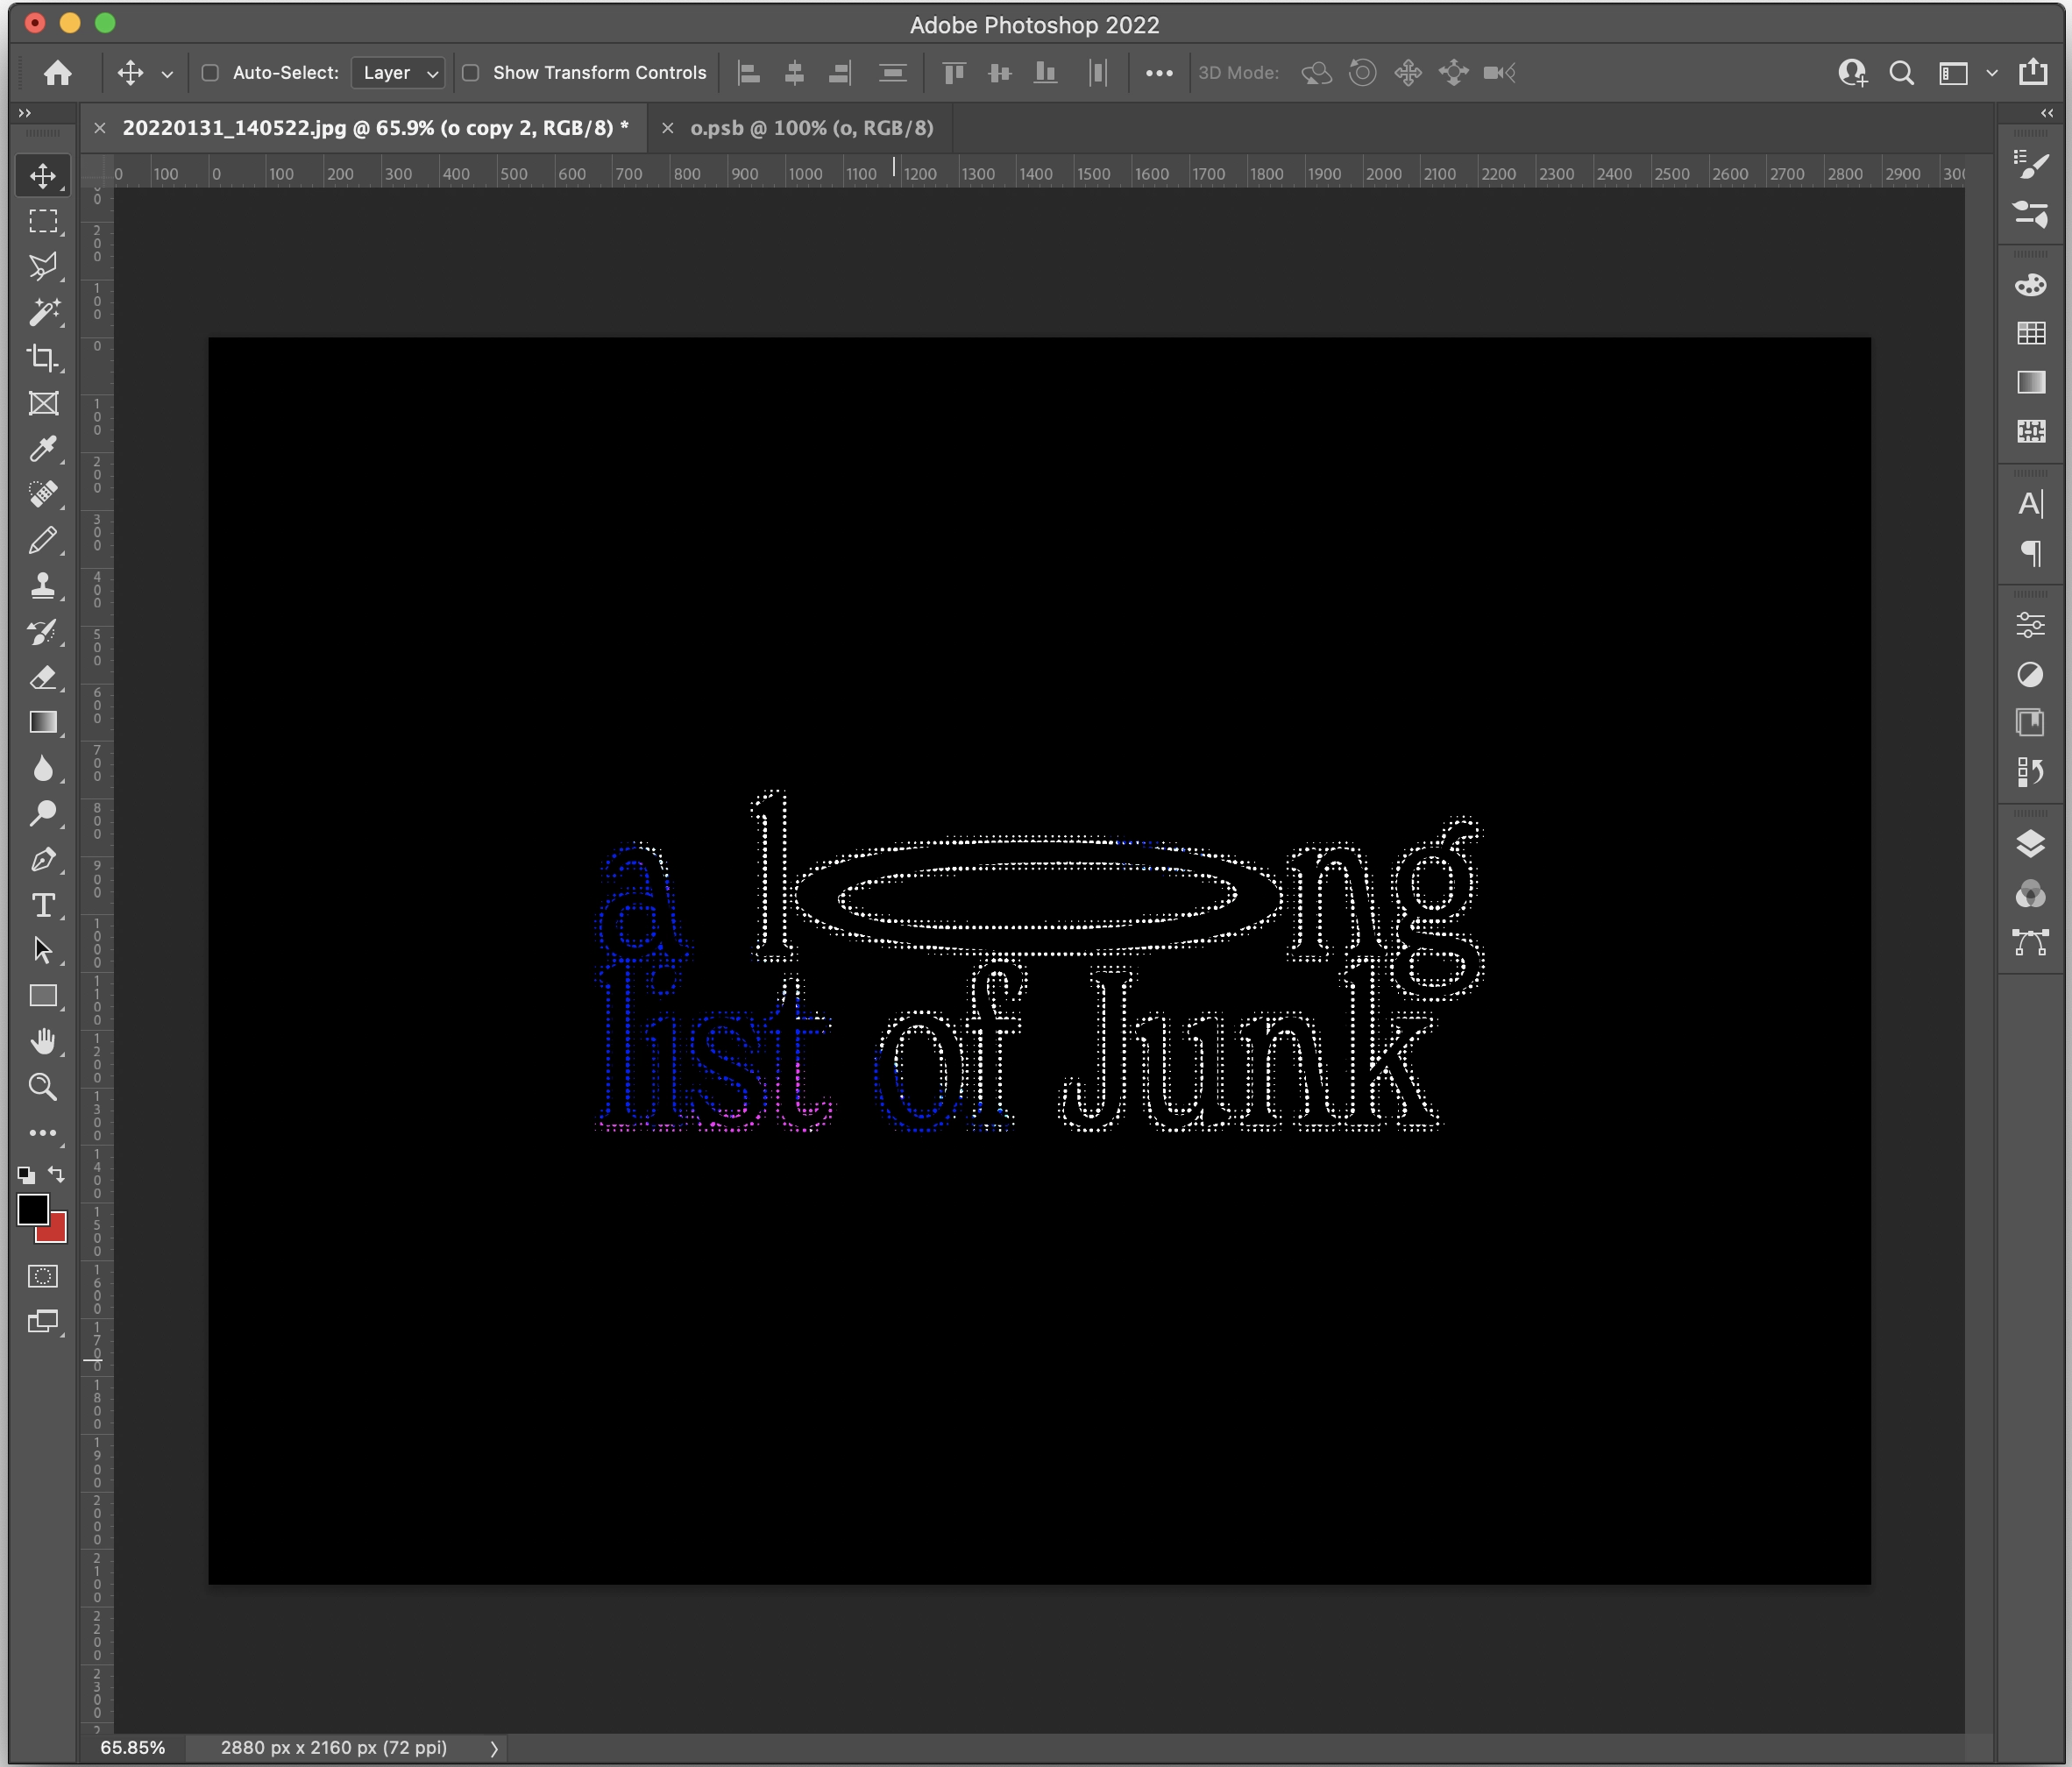
Task: Expand the collapsed tools panel arrows
Action: tap(25, 113)
